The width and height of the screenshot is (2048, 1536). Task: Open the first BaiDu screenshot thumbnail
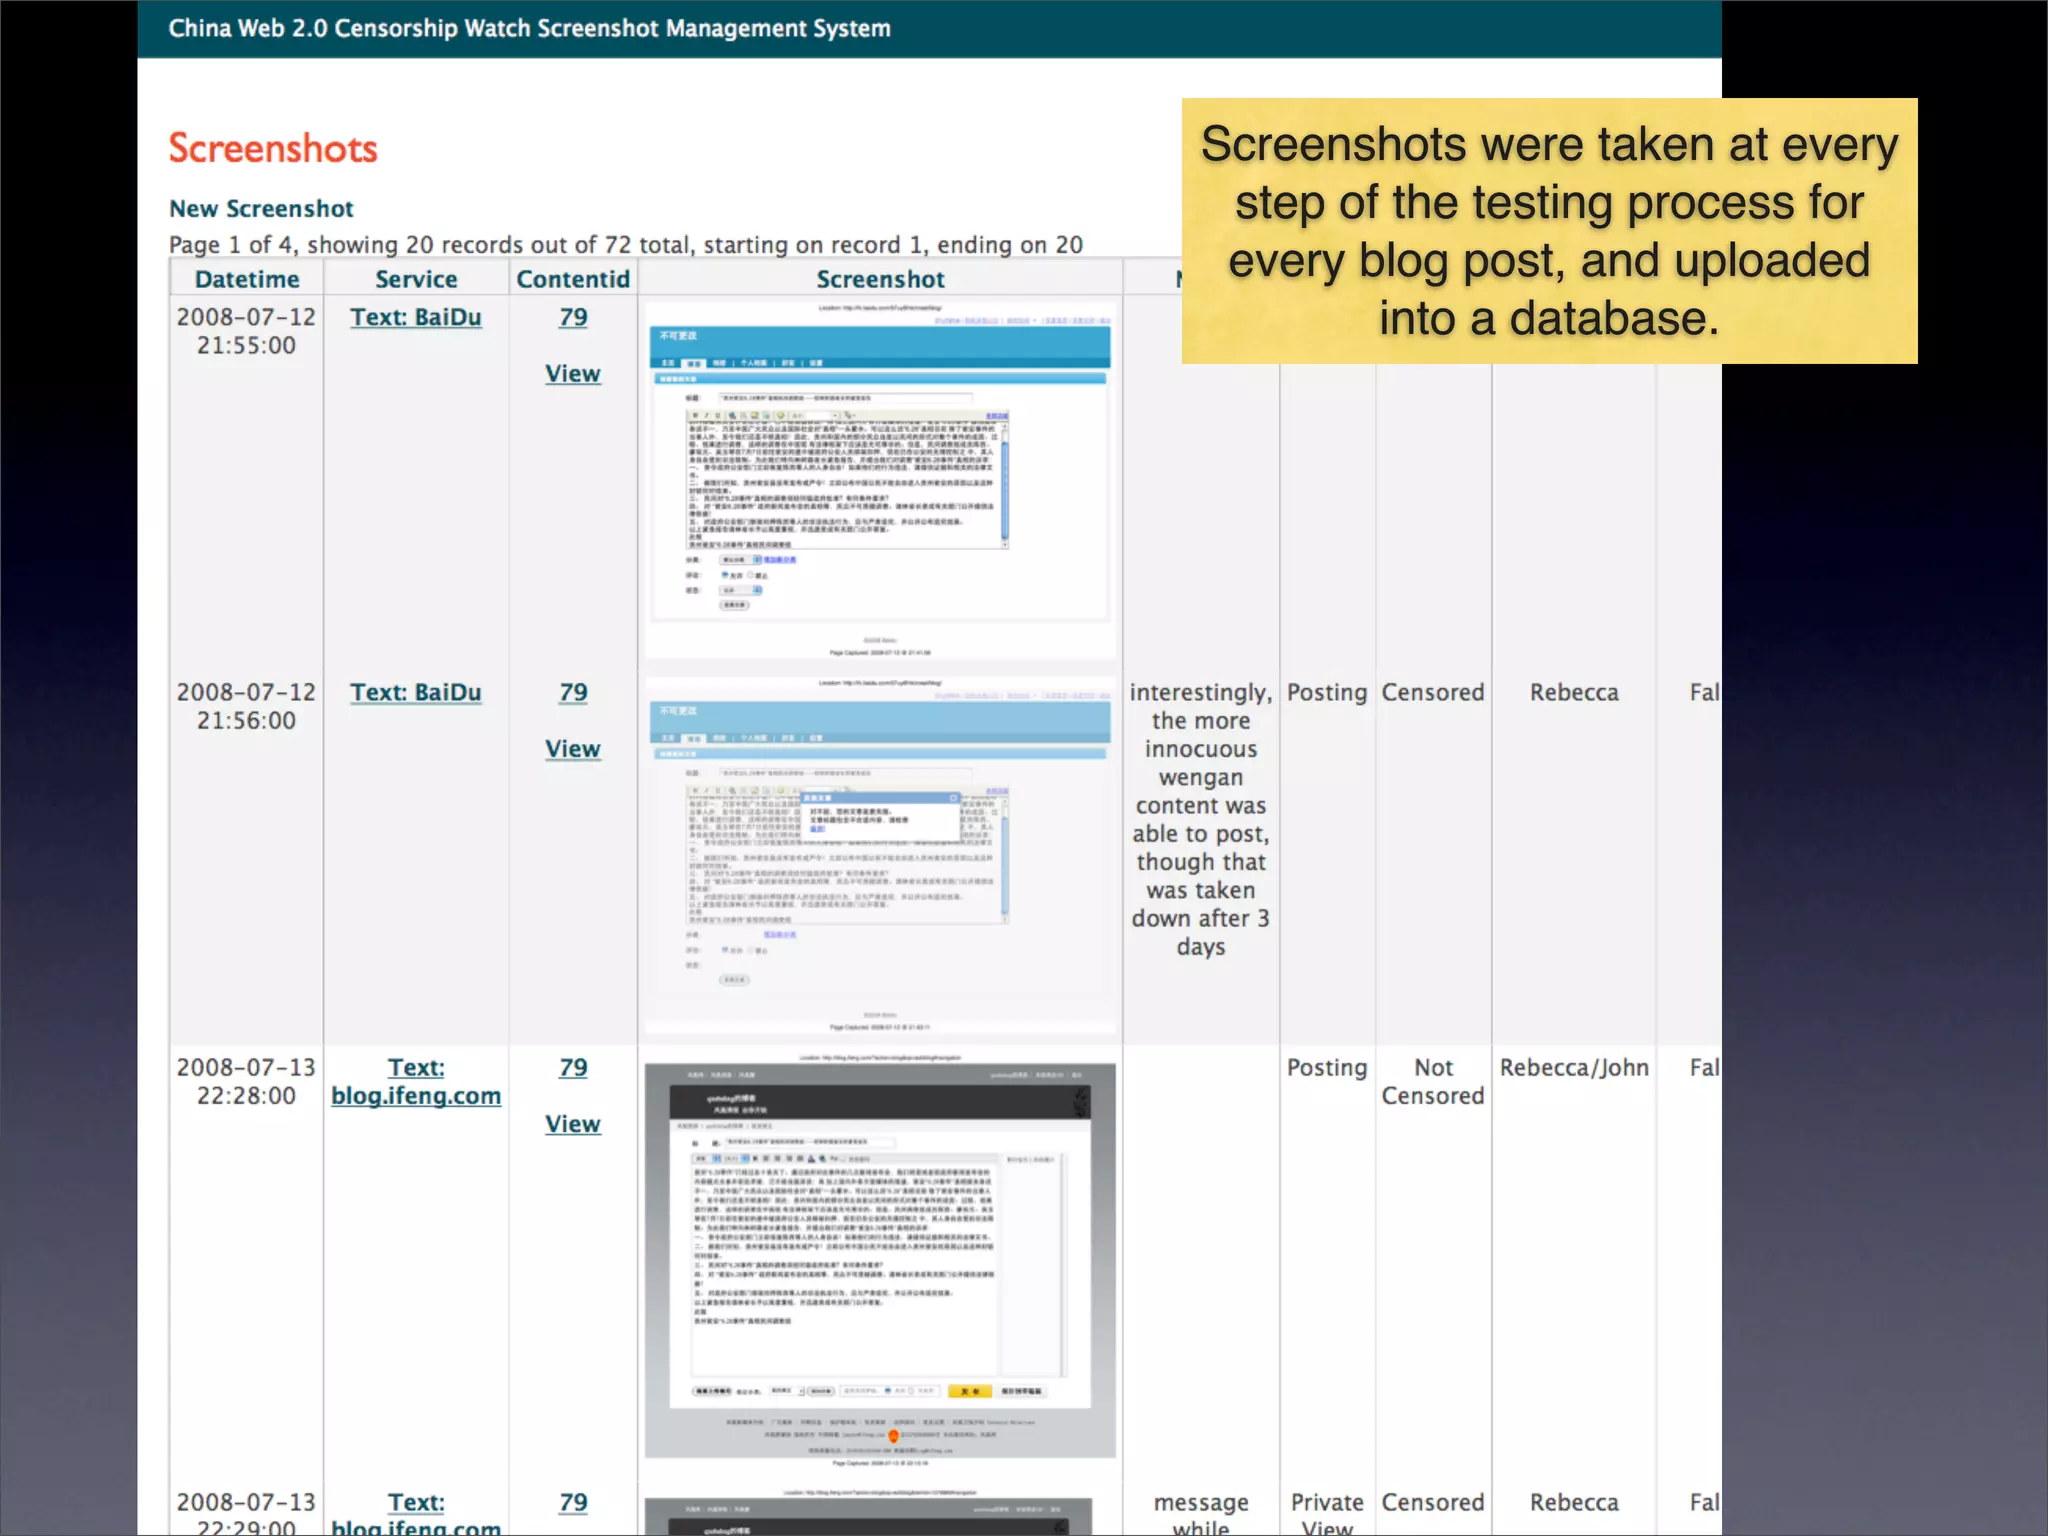tap(880, 480)
